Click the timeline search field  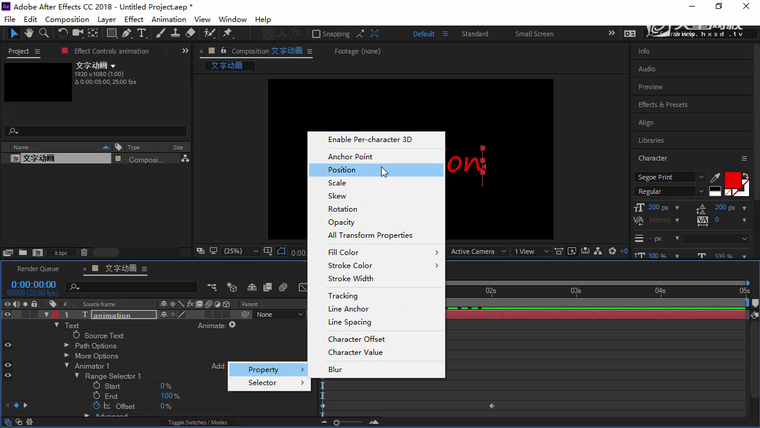130,287
